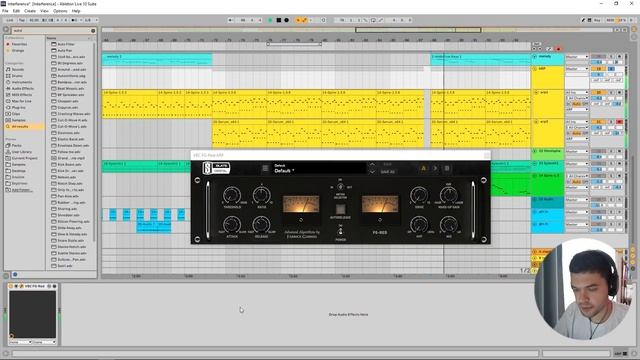The width and height of the screenshot is (640, 360).
Task: Click the Auto Pan item in results
Action: (64, 51)
